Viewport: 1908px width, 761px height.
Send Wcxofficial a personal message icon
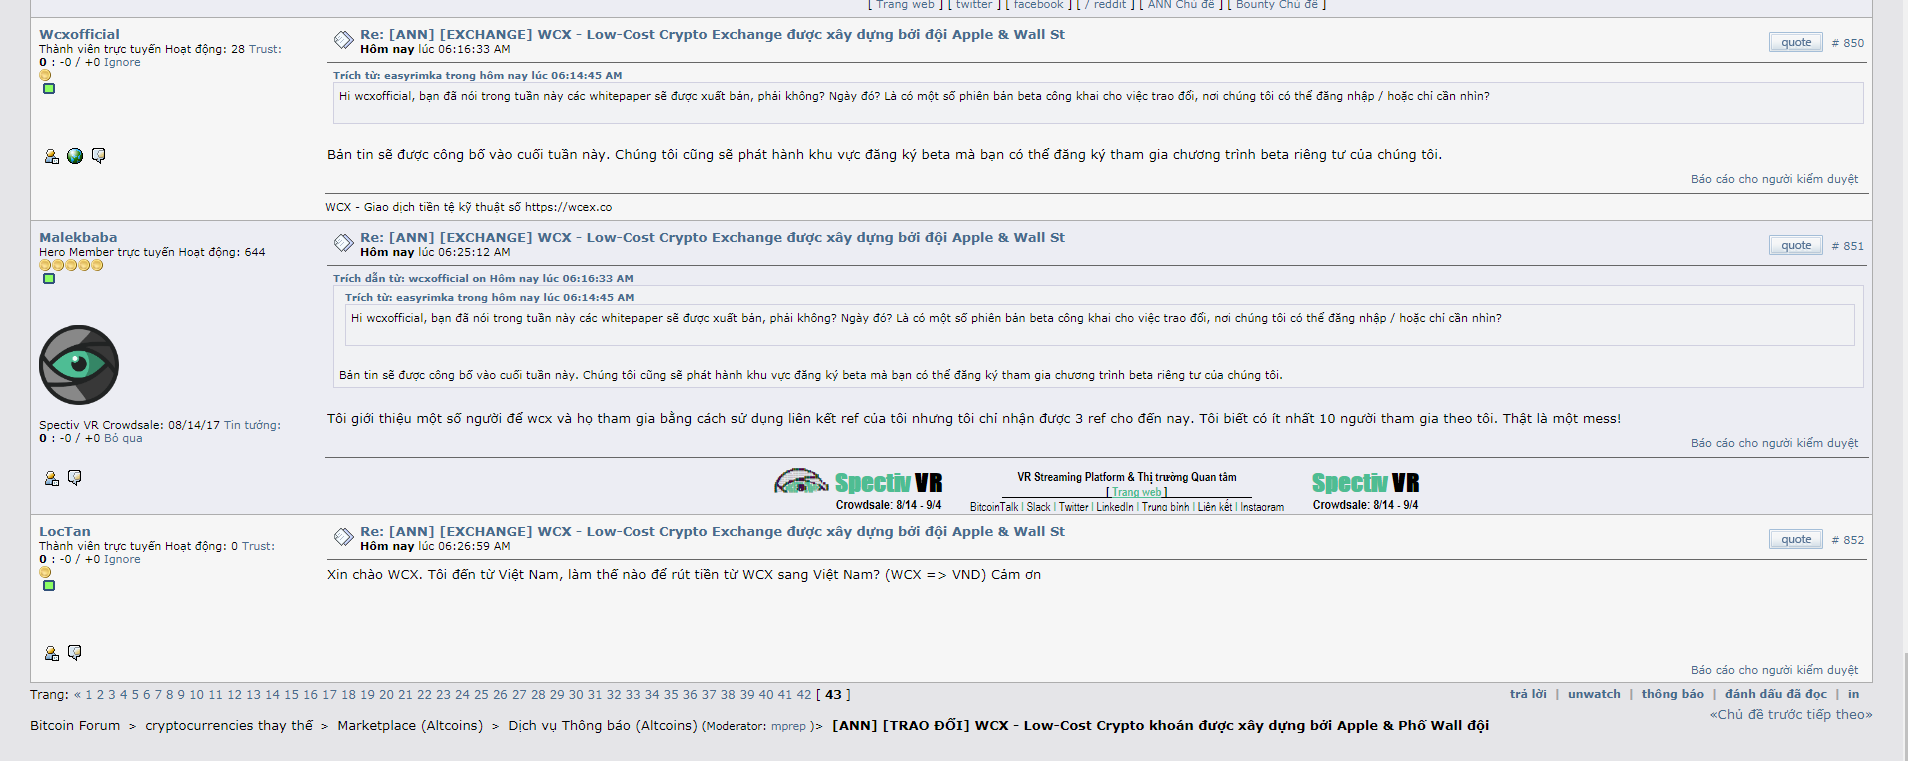click(x=98, y=156)
